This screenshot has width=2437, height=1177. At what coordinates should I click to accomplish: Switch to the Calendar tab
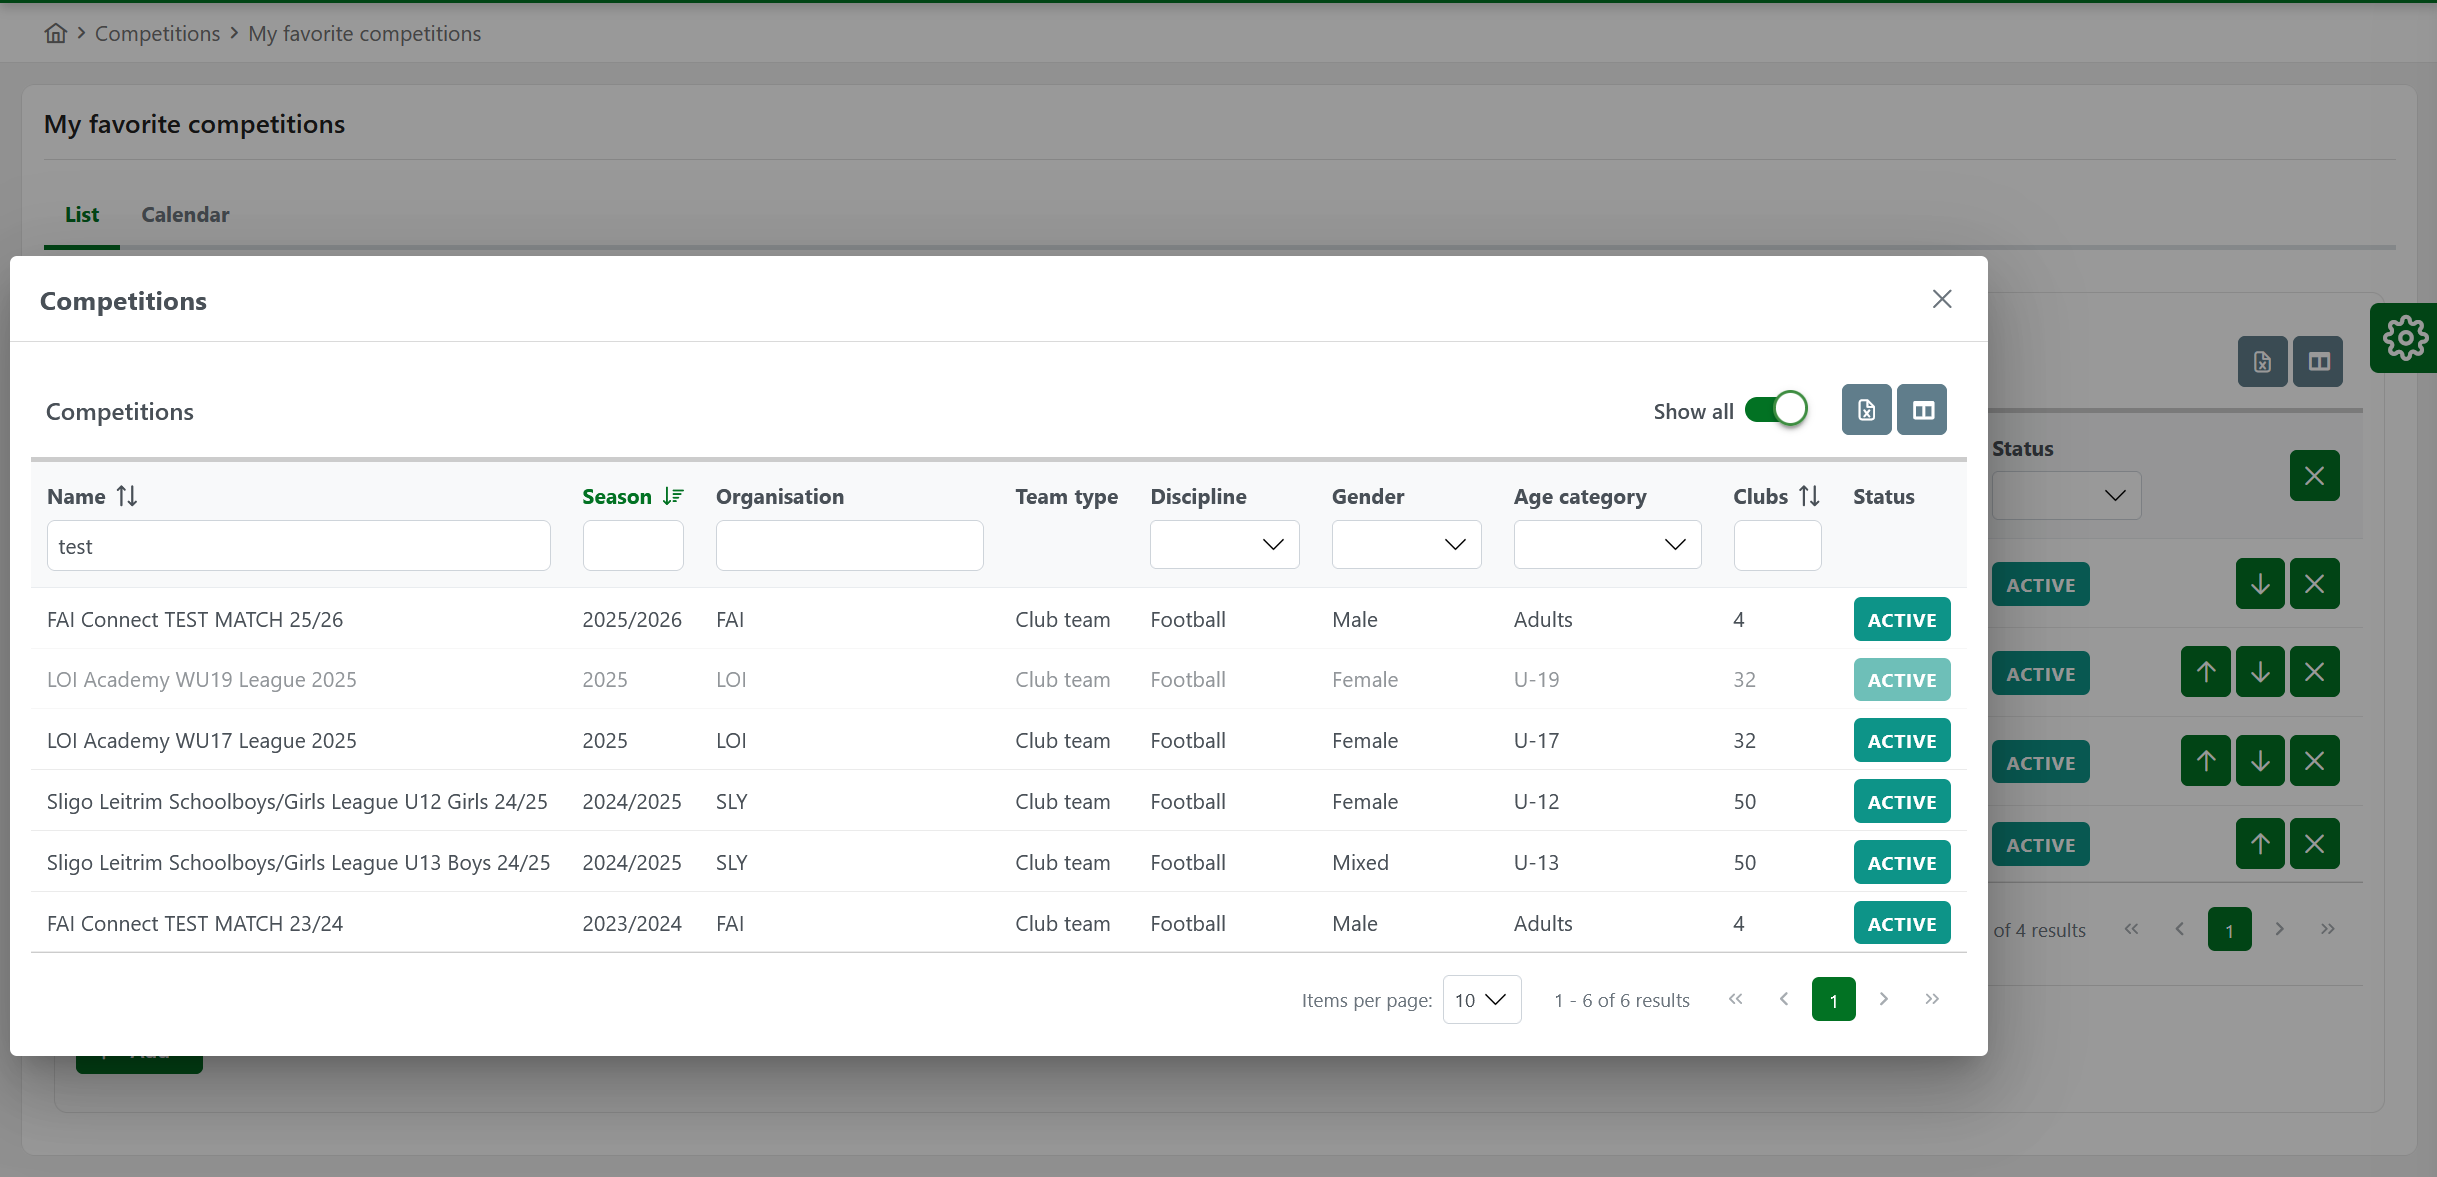[185, 215]
